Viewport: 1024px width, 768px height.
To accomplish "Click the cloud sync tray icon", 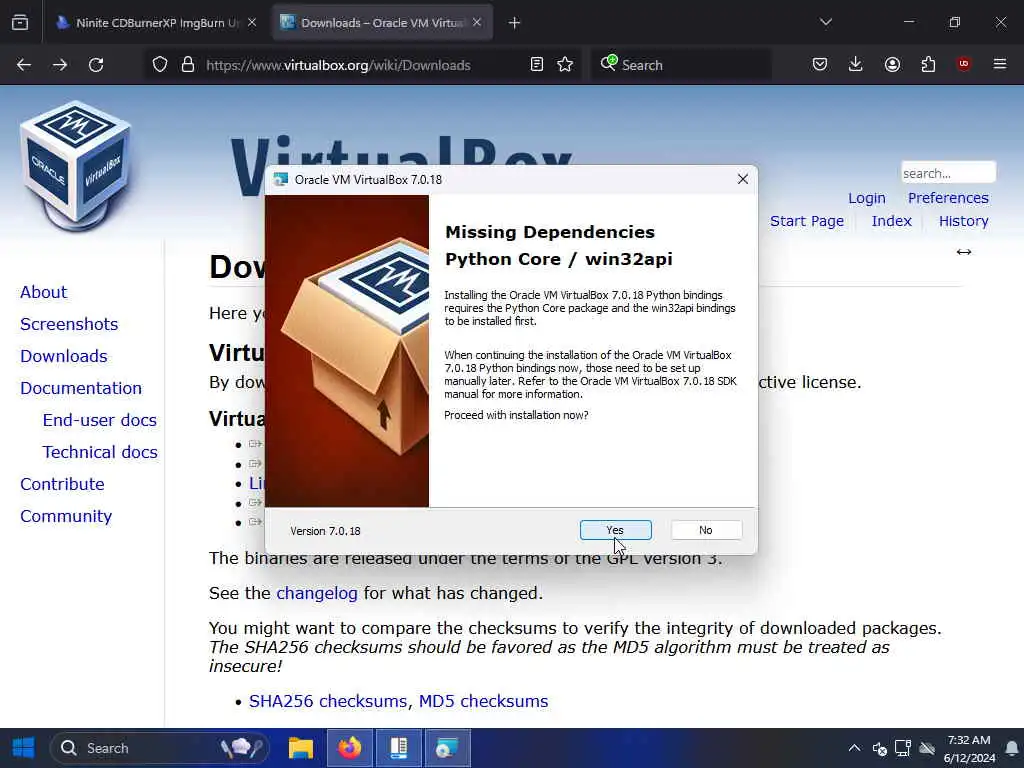I will 927,748.
